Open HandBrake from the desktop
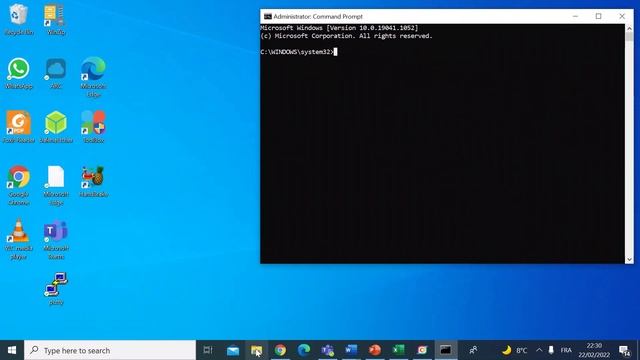The image size is (640, 360). point(93,182)
